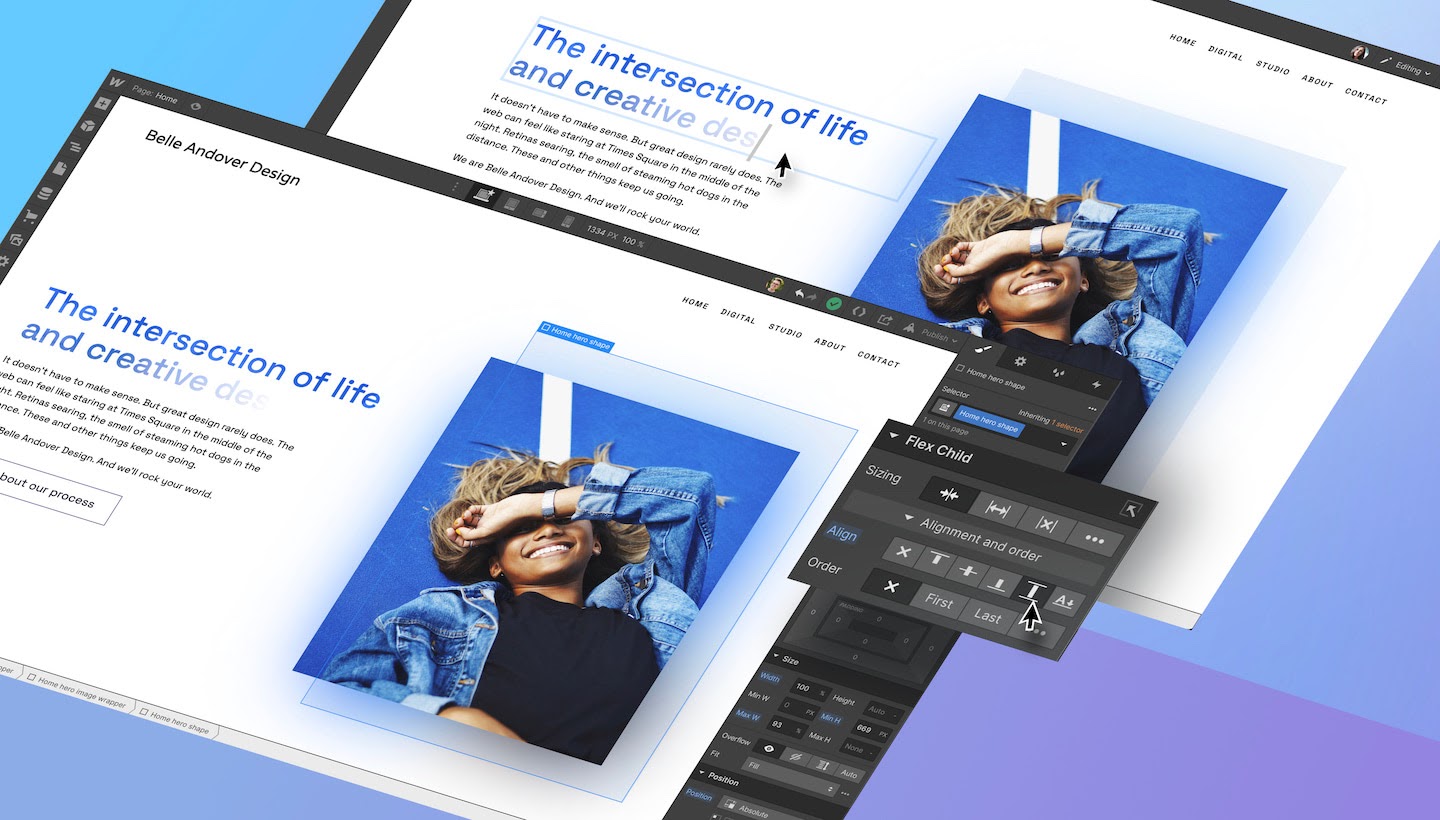Click Home hero image wrapper breadcrumb
The width and height of the screenshot is (1440, 820).
[x=75, y=692]
